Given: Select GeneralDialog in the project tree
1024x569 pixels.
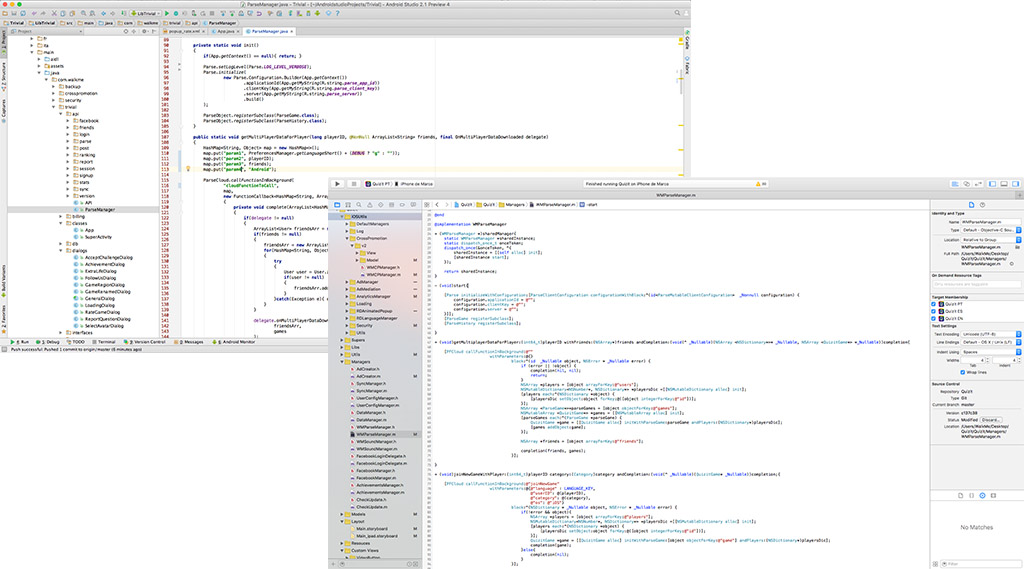Looking at the screenshot, I should [x=99, y=299].
